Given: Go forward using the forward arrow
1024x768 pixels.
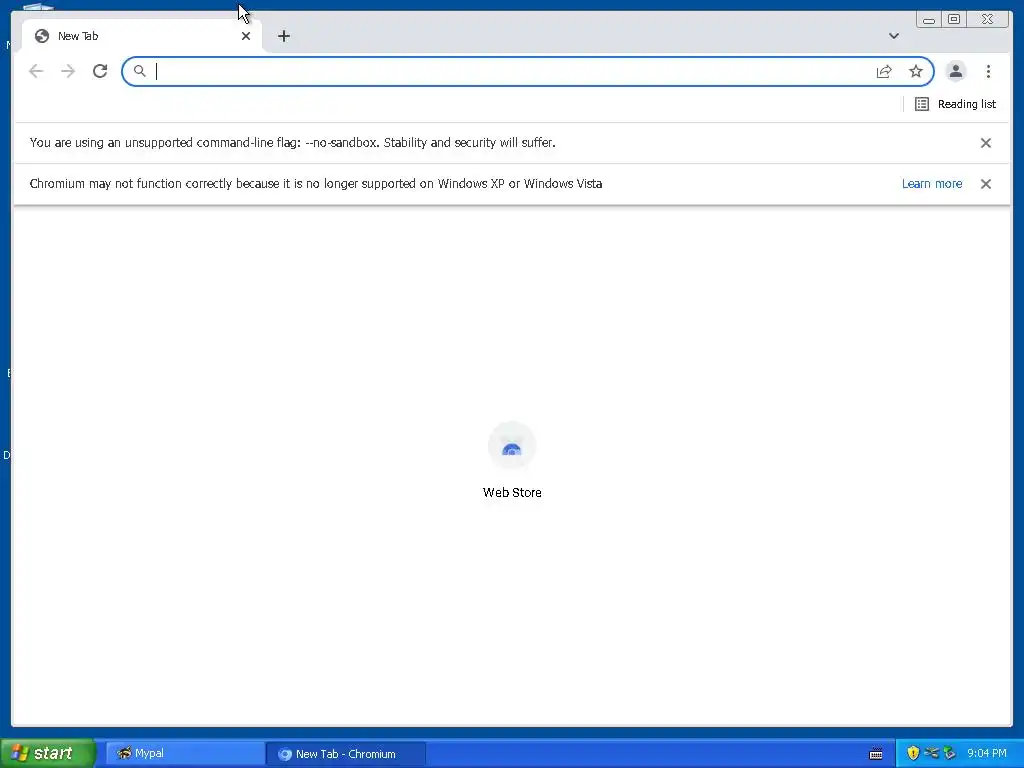Looking at the screenshot, I should (68, 71).
